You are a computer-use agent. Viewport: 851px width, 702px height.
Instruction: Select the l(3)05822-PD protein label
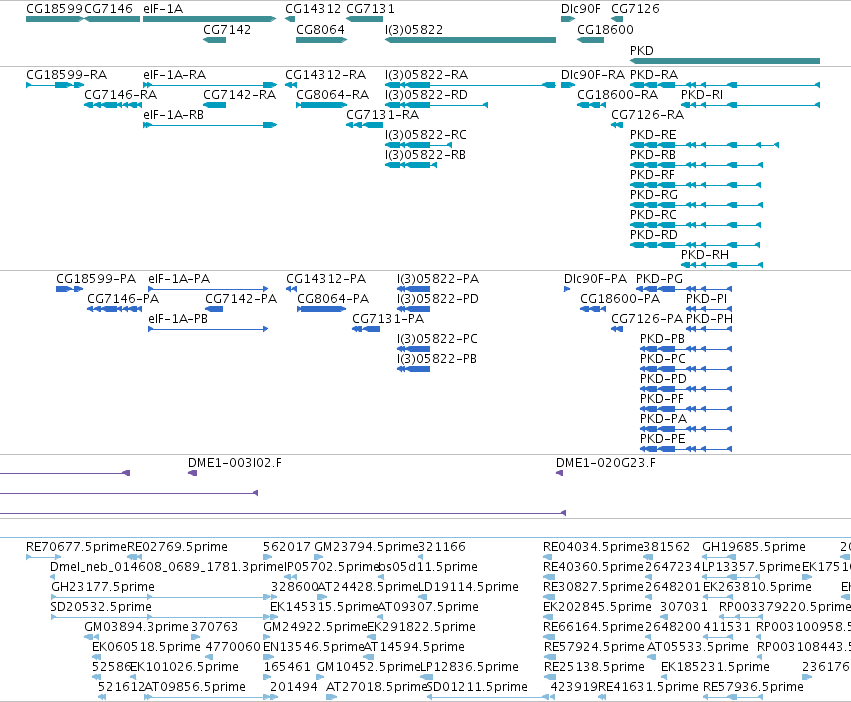[438, 299]
